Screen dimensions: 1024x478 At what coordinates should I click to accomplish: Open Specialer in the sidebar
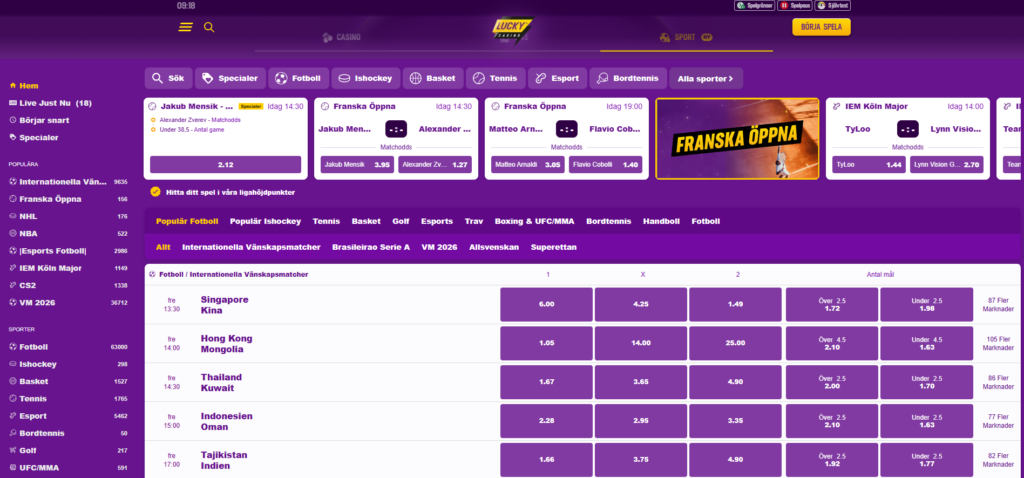35,138
